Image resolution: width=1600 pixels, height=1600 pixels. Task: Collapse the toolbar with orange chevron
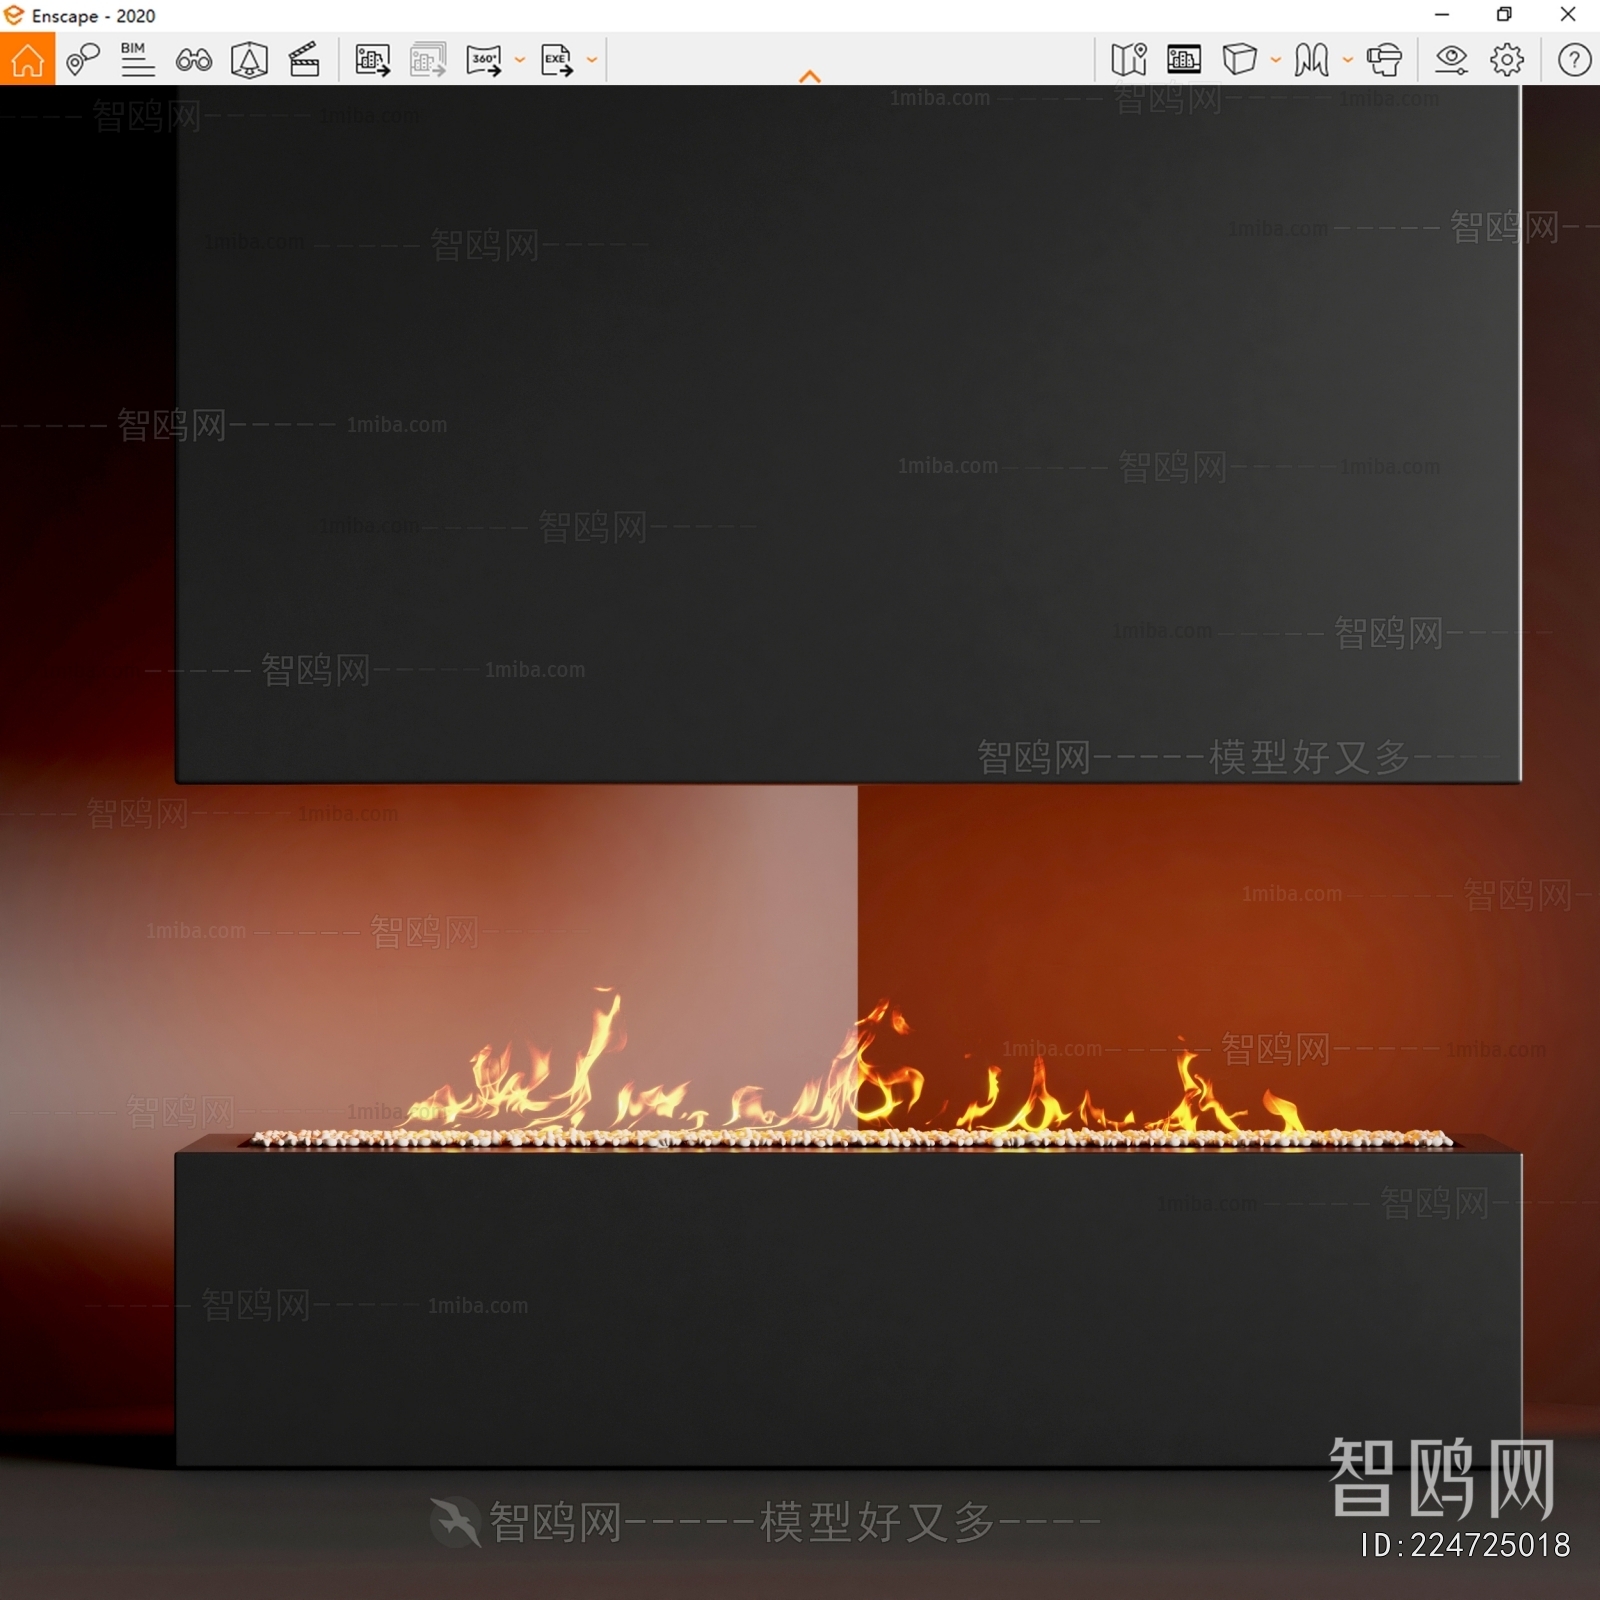(x=810, y=76)
